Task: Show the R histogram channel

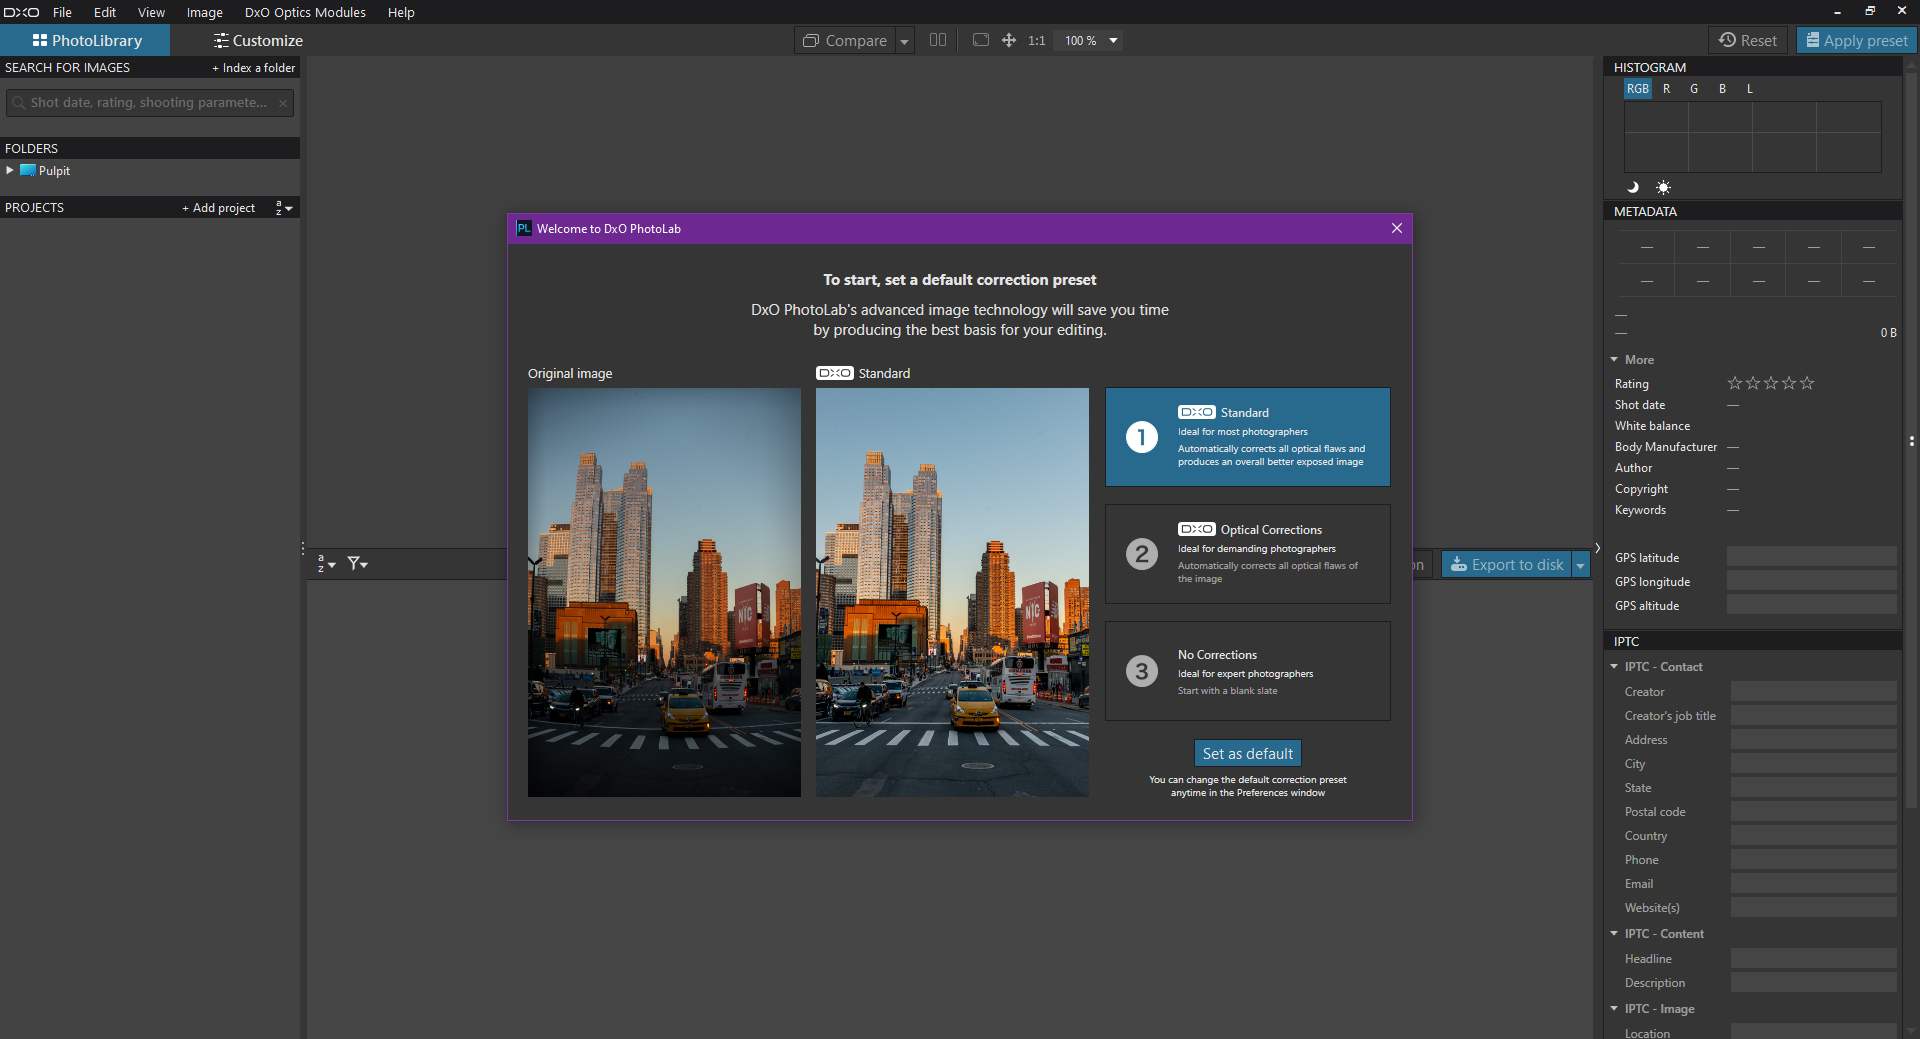Action: [1666, 89]
